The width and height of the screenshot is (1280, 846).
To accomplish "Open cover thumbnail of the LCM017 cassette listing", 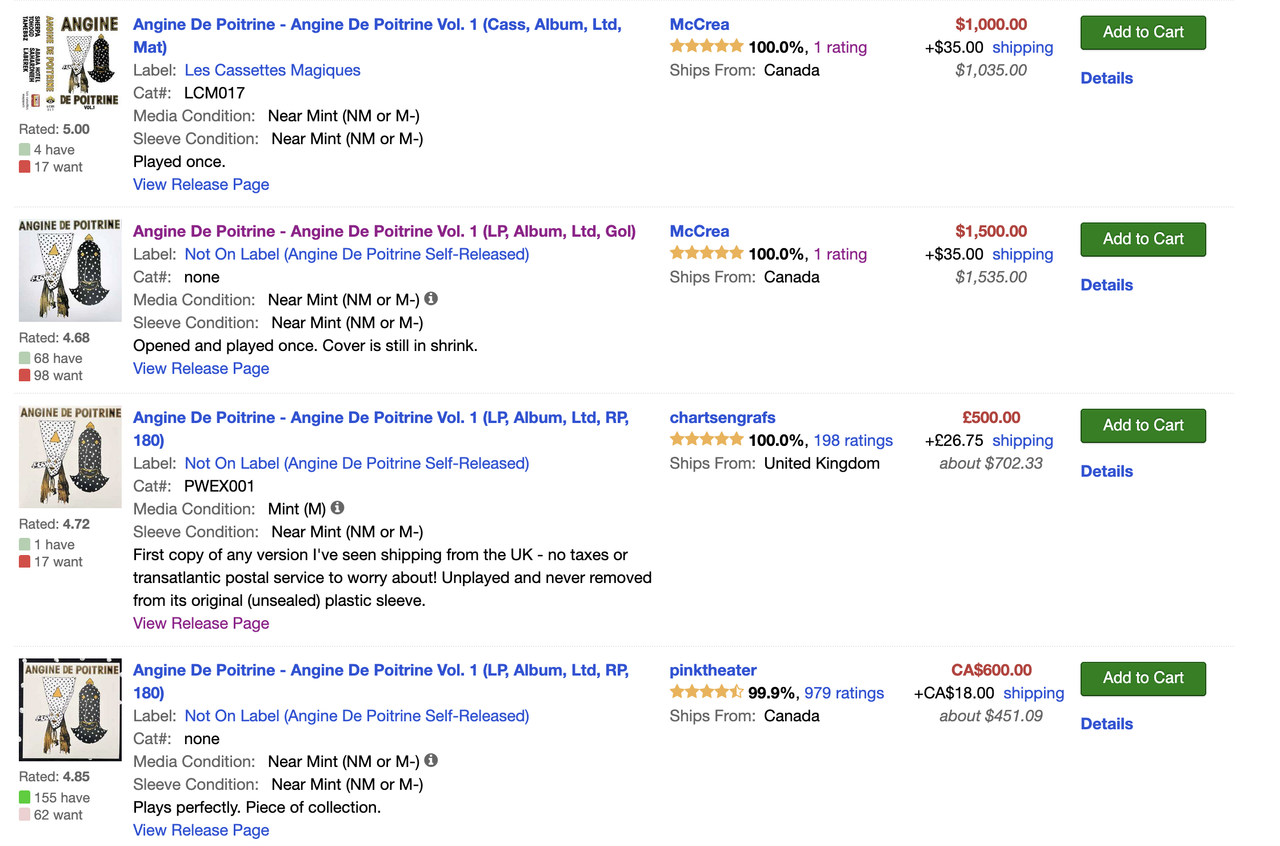I will tap(69, 62).
